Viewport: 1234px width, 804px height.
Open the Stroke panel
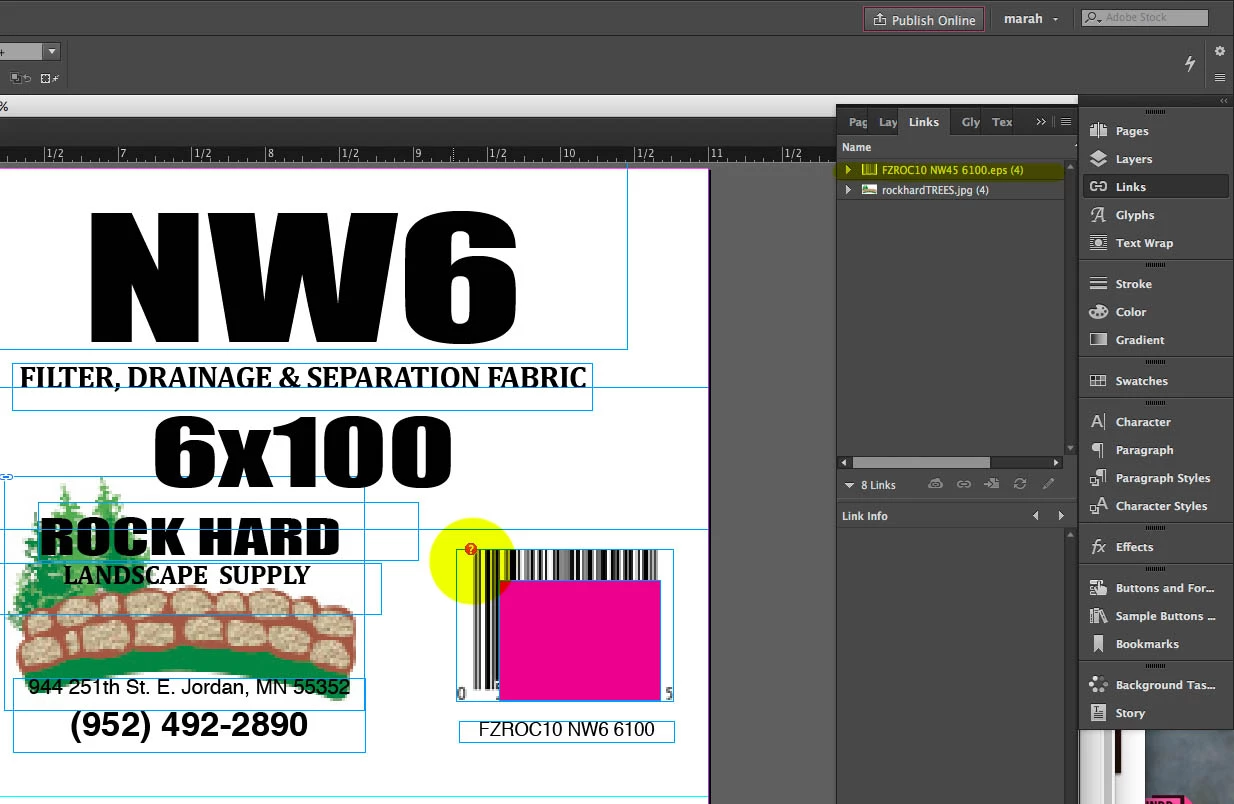[x=1155, y=284]
